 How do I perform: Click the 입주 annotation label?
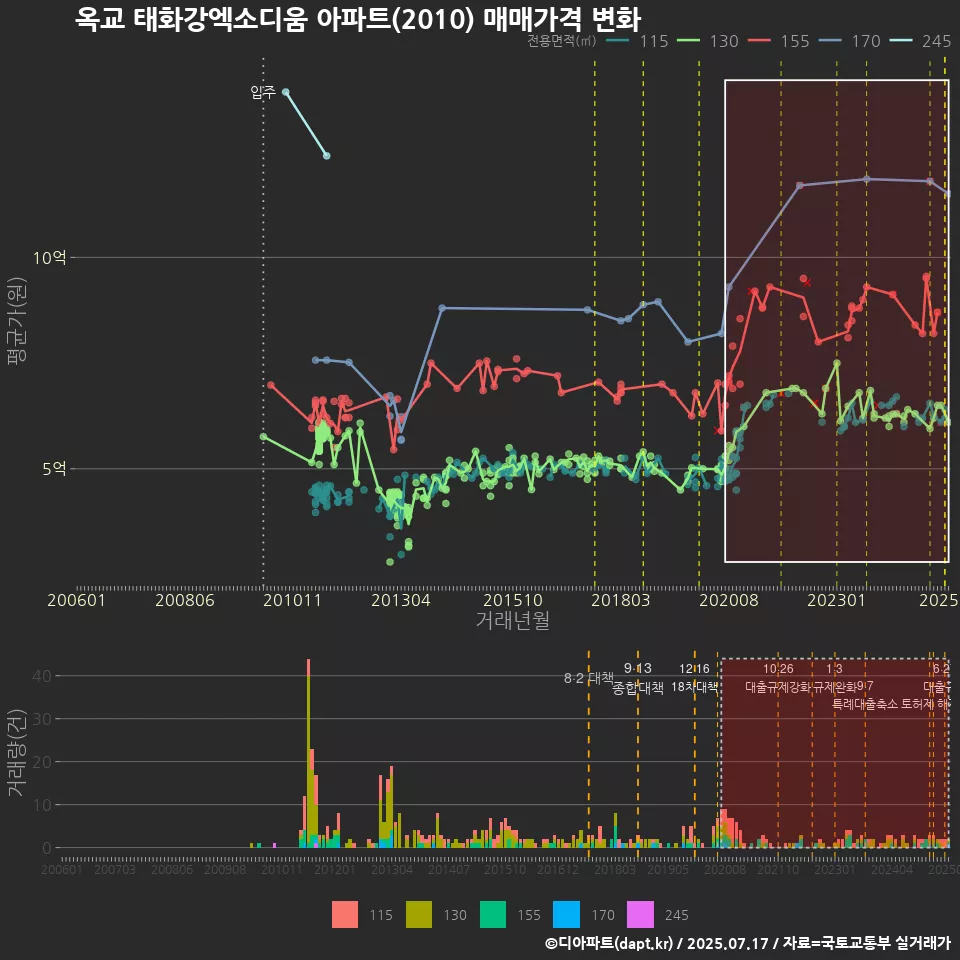pos(263,92)
